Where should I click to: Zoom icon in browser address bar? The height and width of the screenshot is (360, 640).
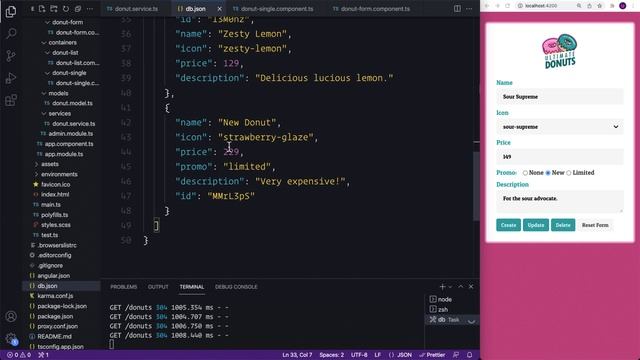tap(579, 6)
